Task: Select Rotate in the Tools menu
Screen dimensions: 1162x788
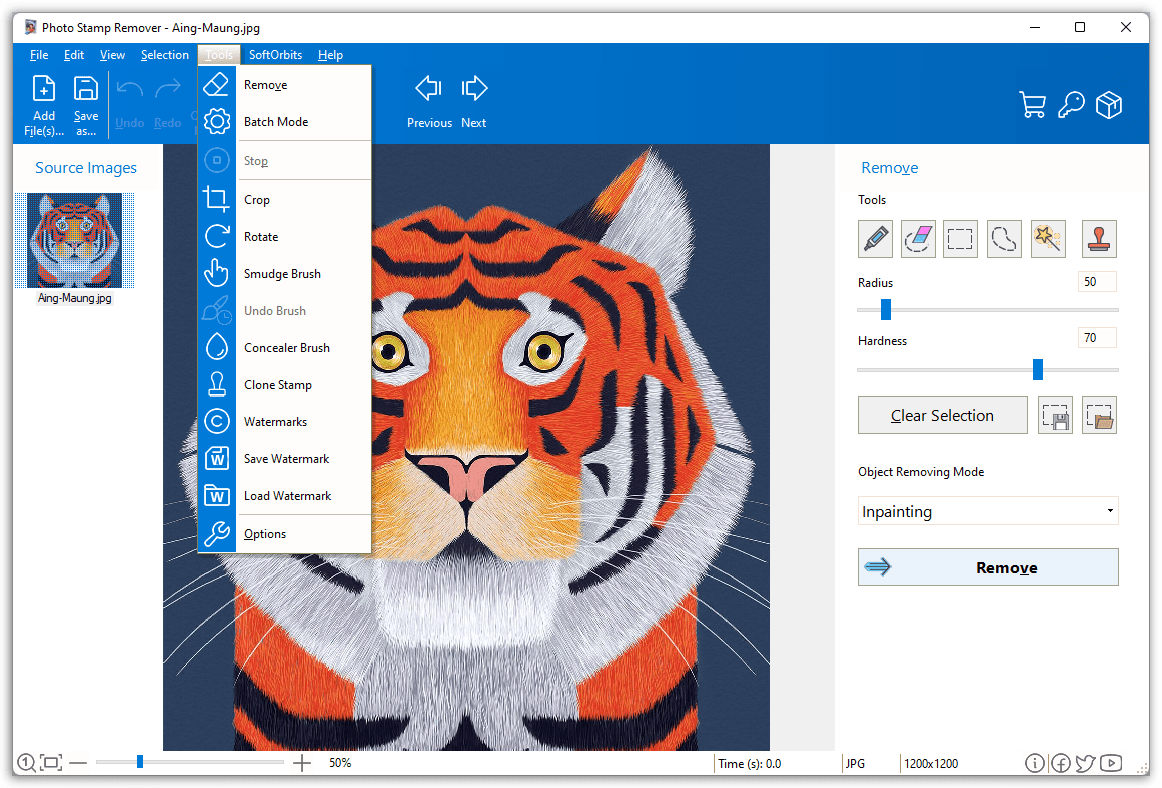Action: (285, 236)
